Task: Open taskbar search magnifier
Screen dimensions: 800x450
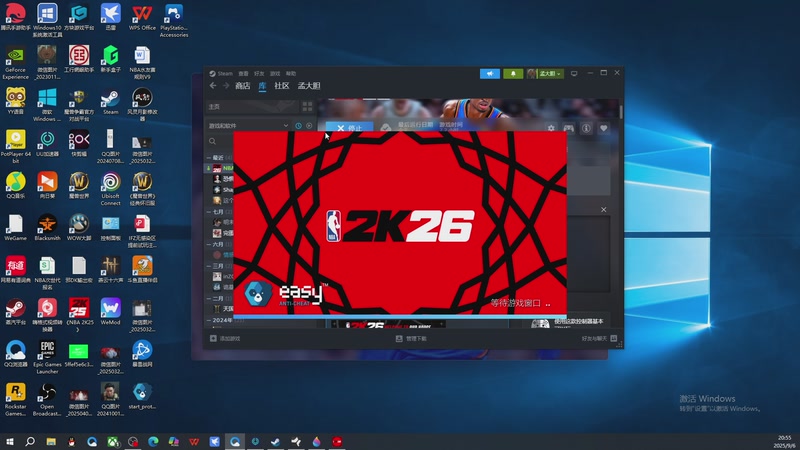Action: pos(30,441)
